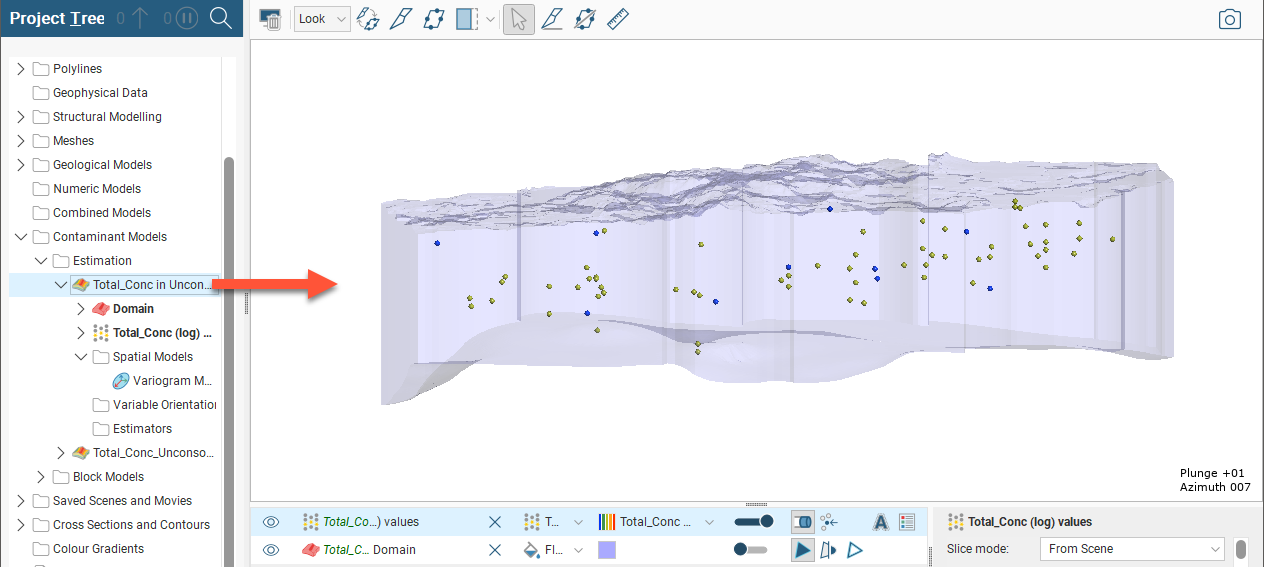
Task: Hide the Total_Conc Domain layer via eye icon
Action: click(270, 549)
